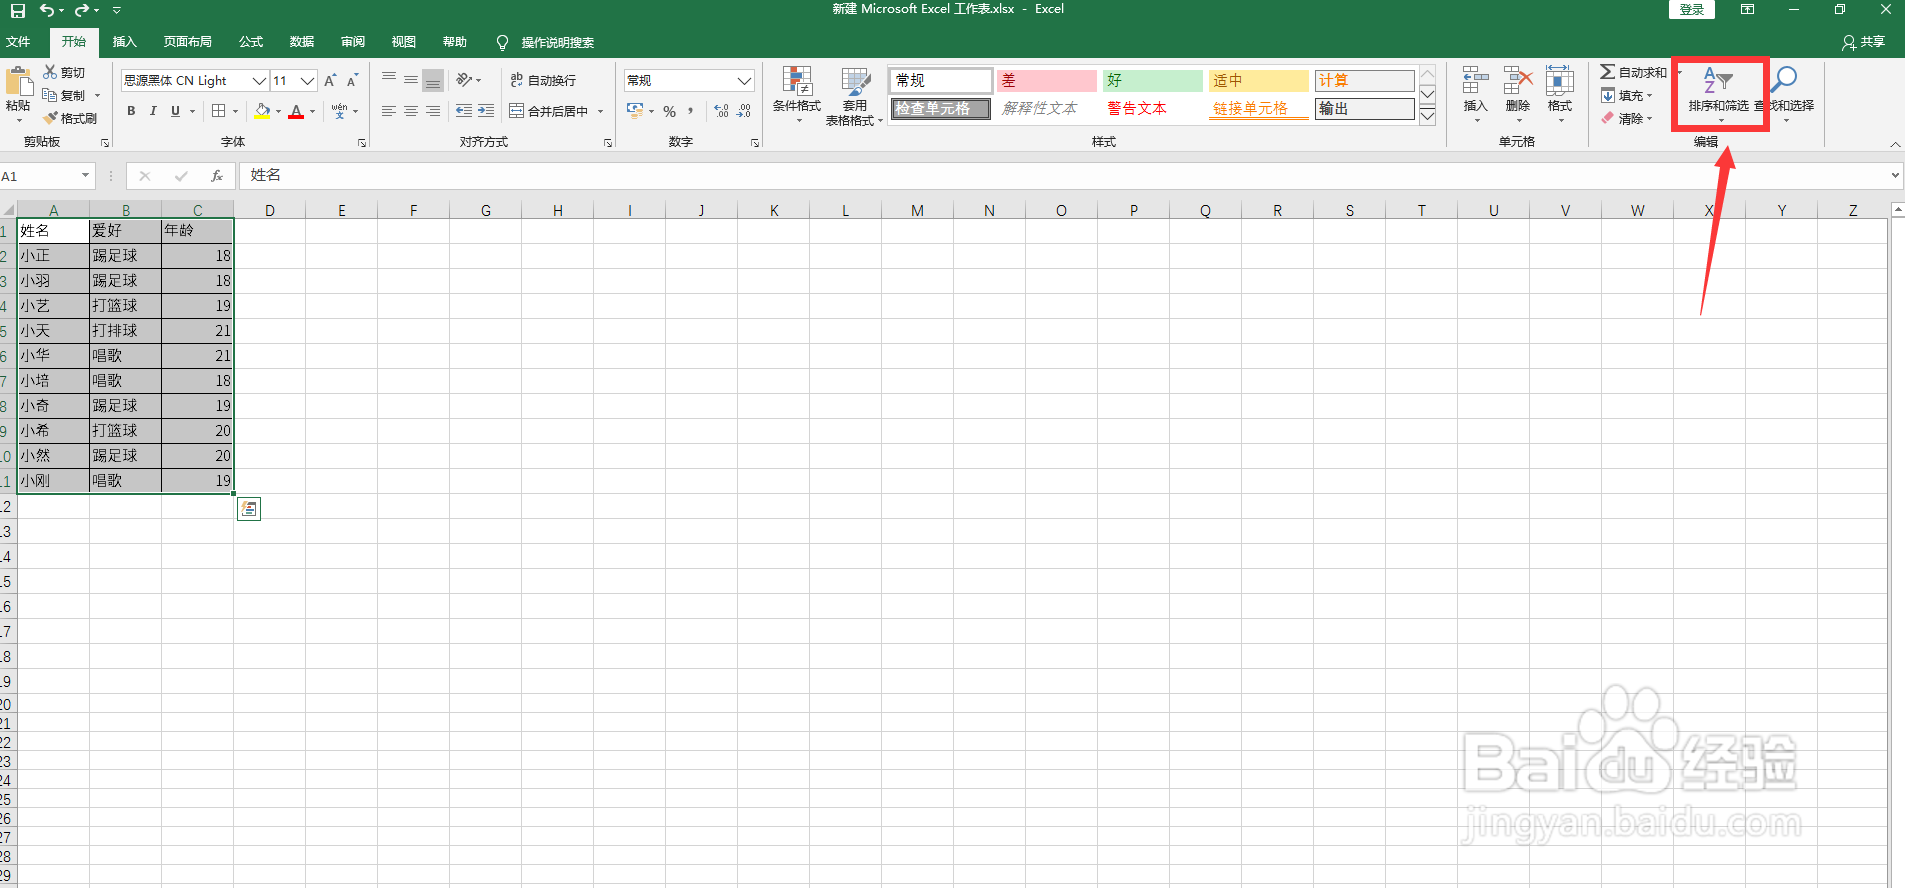The height and width of the screenshot is (888, 1905).
Task: Open the phonetic guide wén tool
Action: click(340, 111)
